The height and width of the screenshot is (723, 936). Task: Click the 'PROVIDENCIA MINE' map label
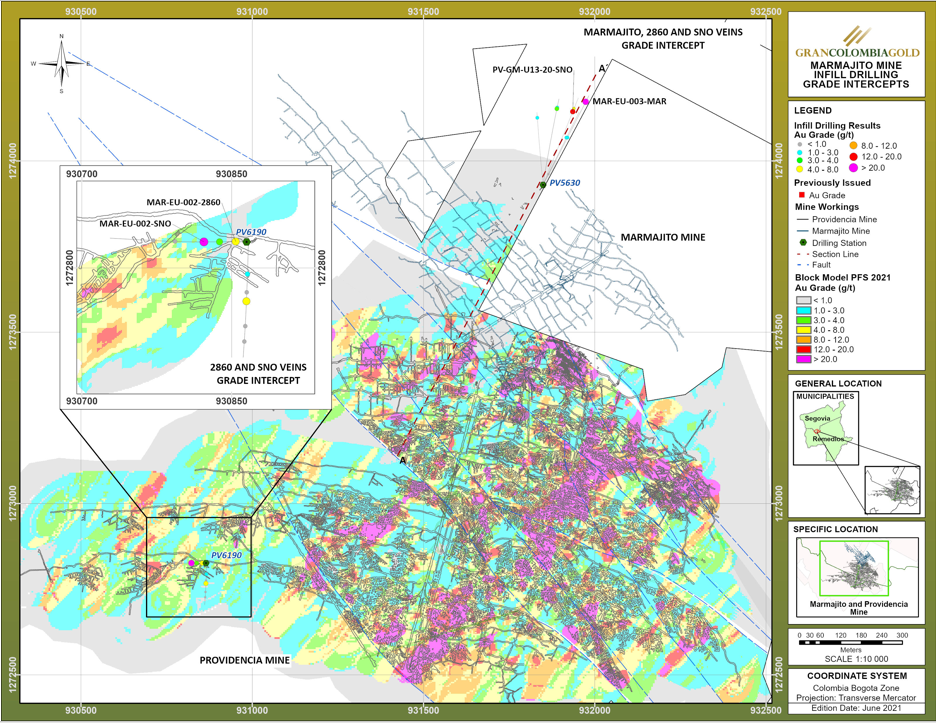coord(245,660)
